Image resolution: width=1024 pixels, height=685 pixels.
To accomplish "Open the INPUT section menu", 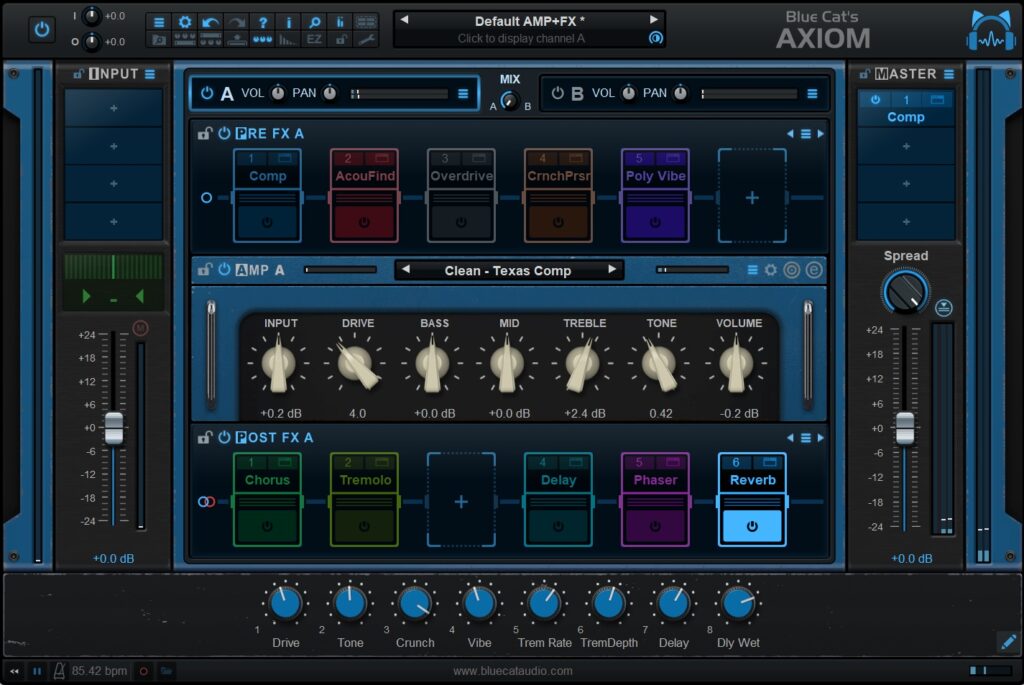I will [x=150, y=74].
